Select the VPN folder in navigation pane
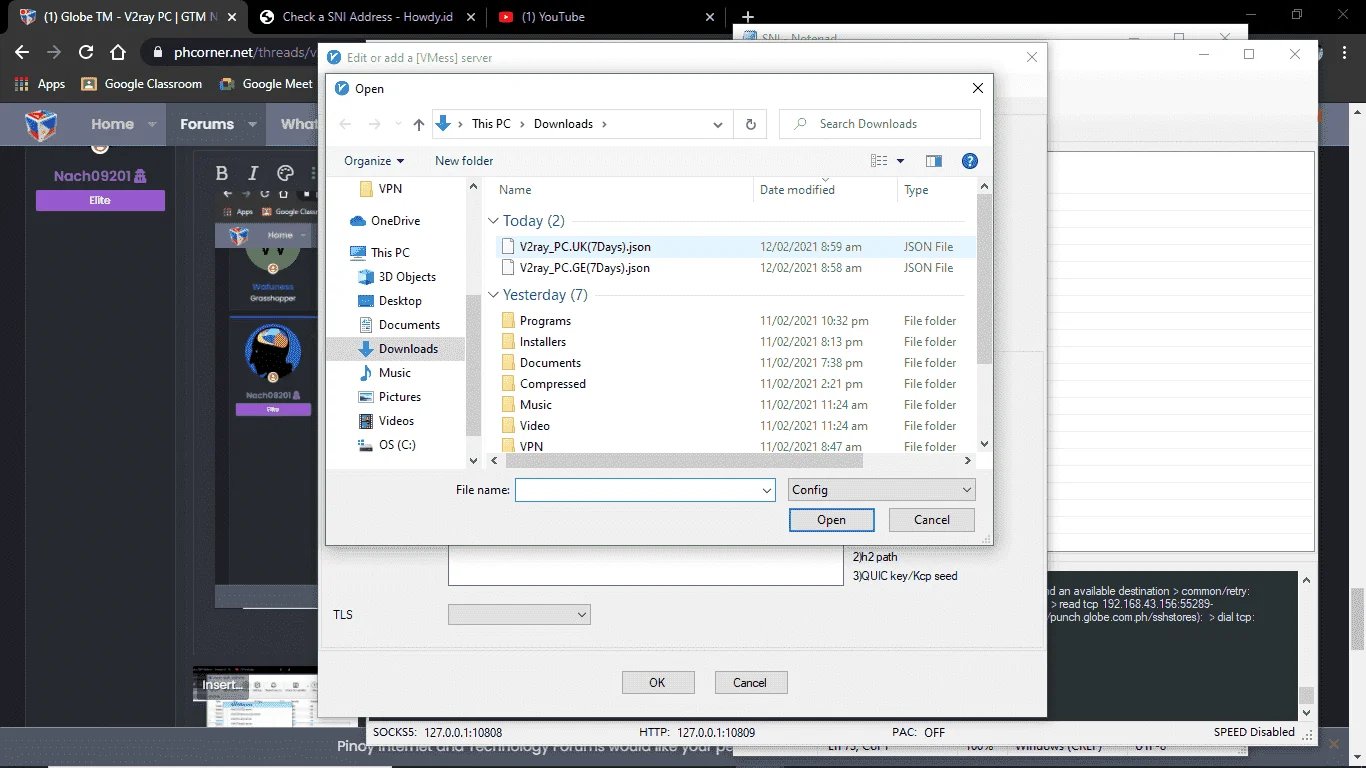 coord(380,189)
